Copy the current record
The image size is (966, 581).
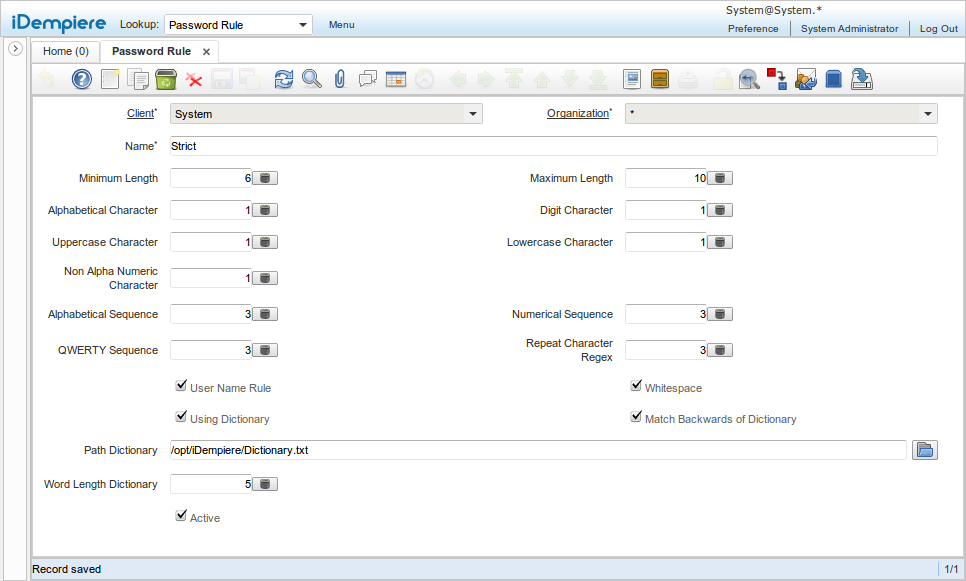[x=138, y=79]
